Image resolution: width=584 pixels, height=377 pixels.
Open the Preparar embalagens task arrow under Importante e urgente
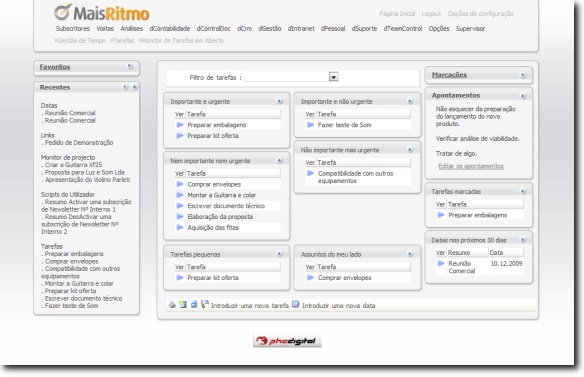pyautogui.click(x=180, y=125)
